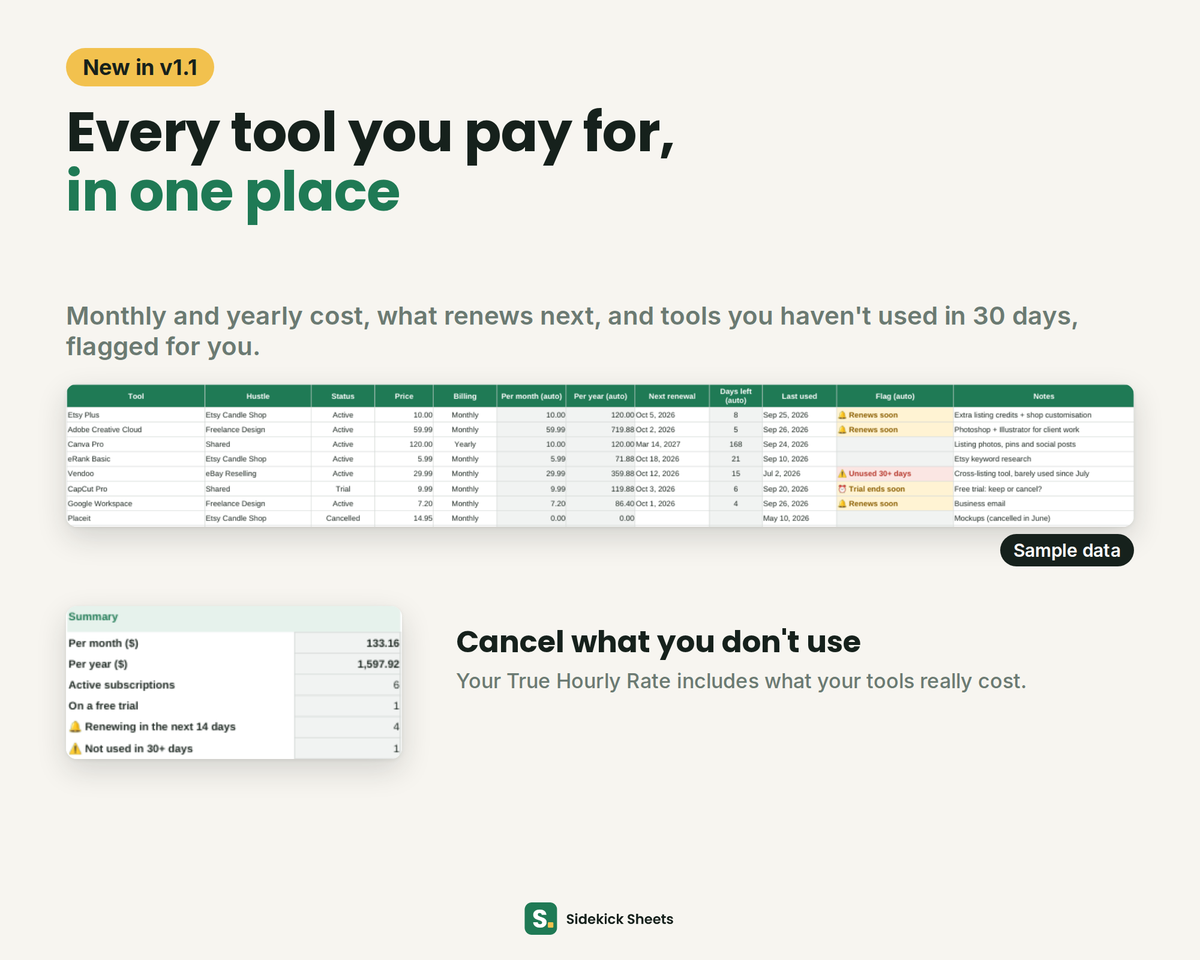Click the 'Billing' column header
Image resolution: width=1200 pixels, height=960 pixels.
click(465, 396)
